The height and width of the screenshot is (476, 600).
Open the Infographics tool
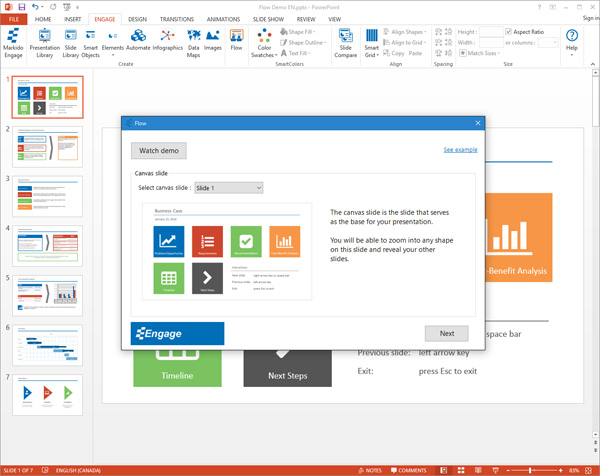(168, 40)
